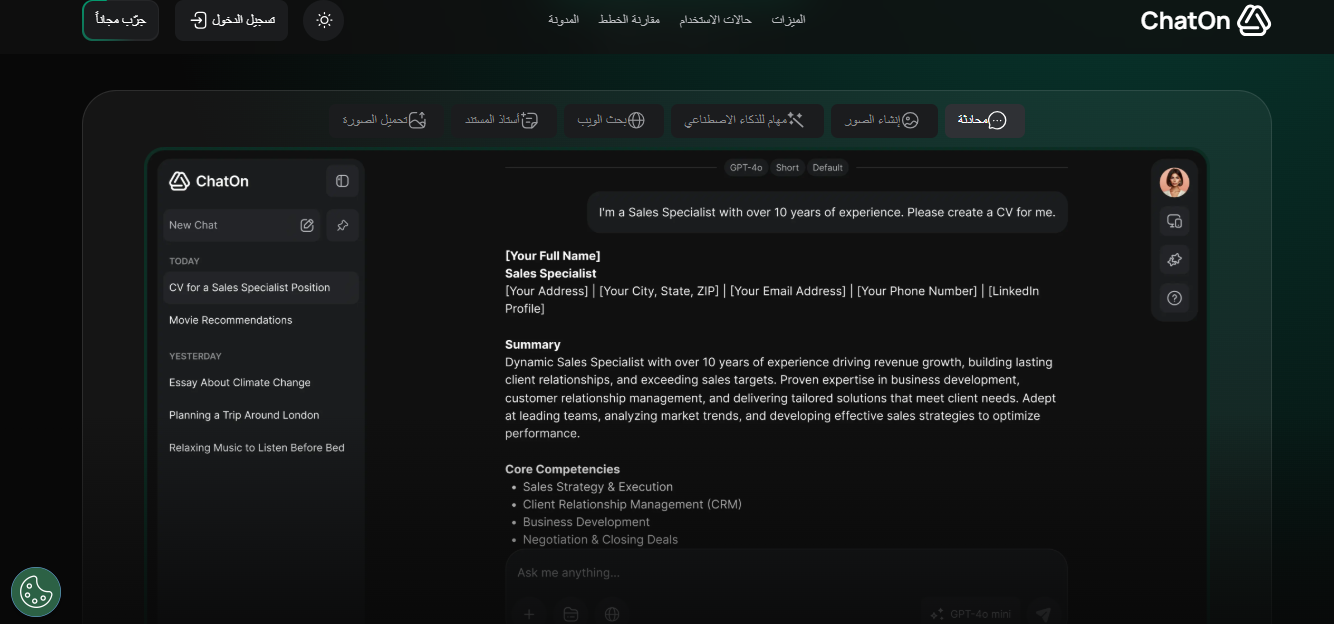Click the GPT-4o tag above the chat
The height and width of the screenshot is (624, 1334).
(x=746, y=168)
